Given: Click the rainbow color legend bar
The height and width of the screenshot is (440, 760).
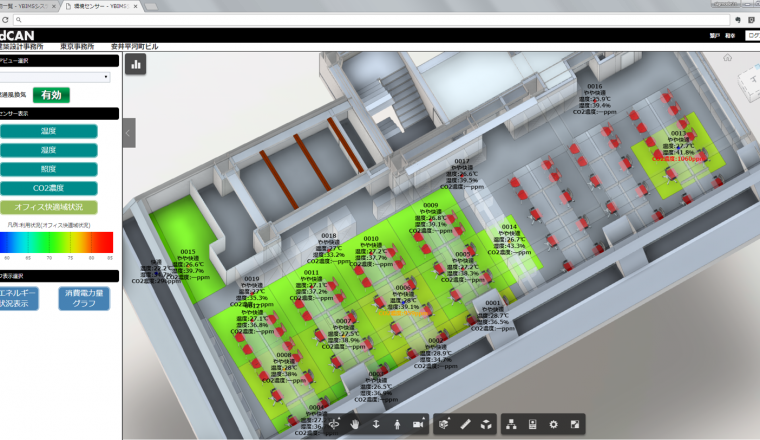Looking at the screenshot, I should click(x=57, y=242).
